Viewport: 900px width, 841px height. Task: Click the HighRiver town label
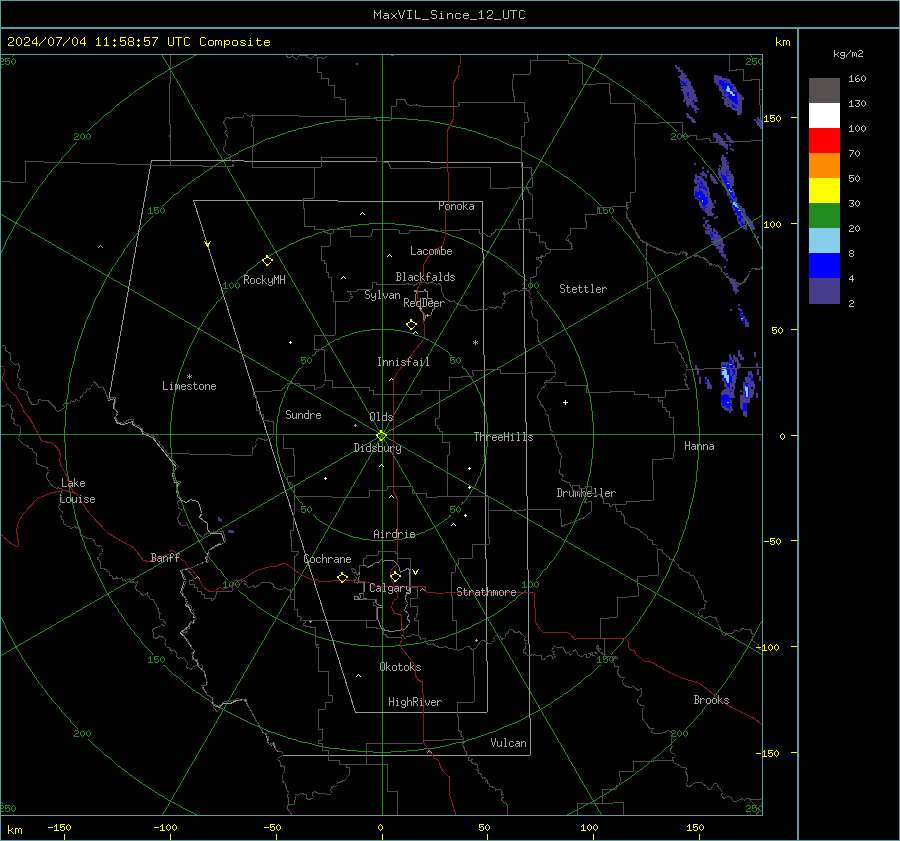(x=415, y=702)
